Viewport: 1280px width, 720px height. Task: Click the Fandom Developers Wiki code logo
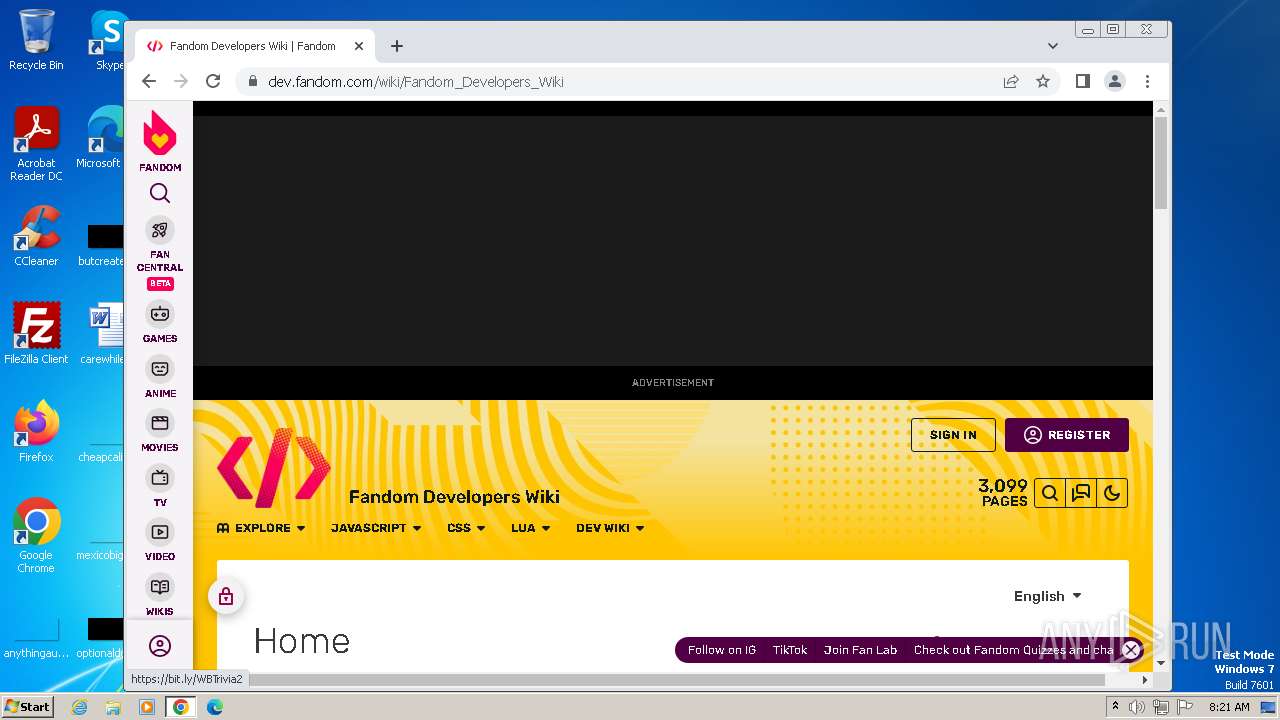click(274, 467)
